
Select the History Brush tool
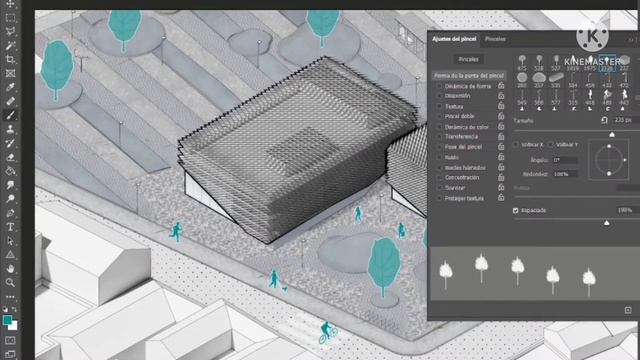[x=10, y=143]
